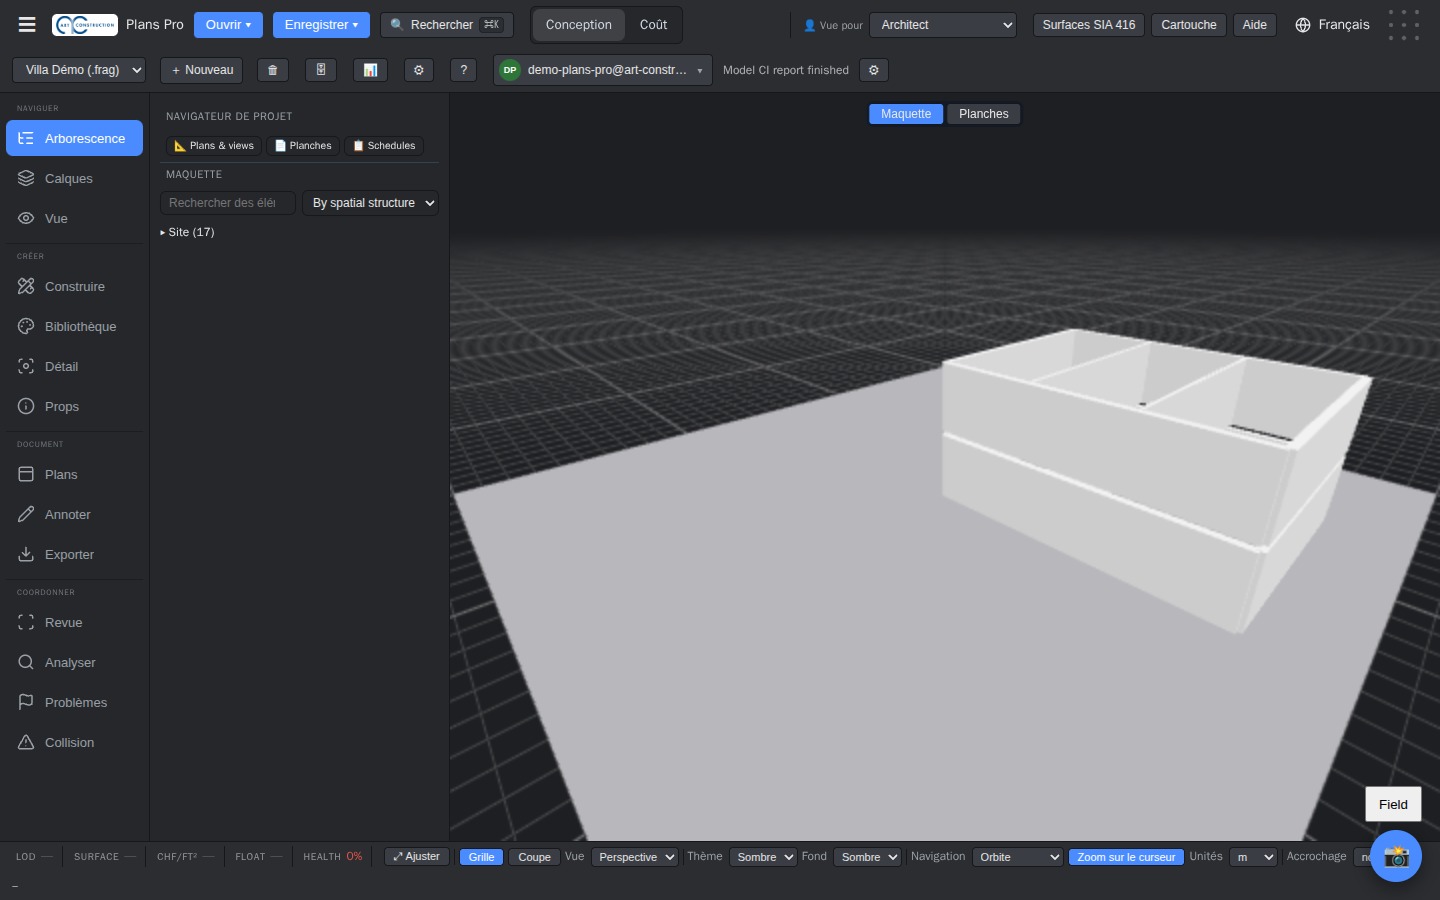Open the Schedules navigator tab
The height and width of the screenshot is (900, 1440).
384,146
